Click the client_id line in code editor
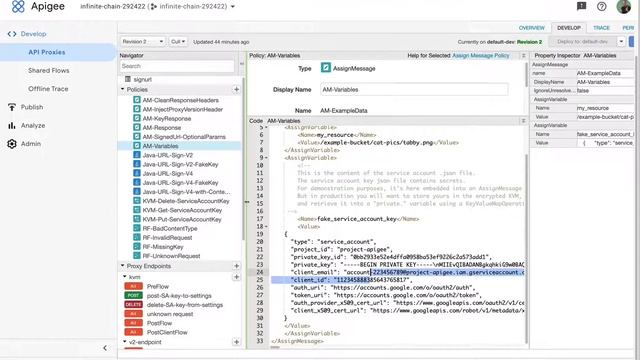The height and width of the screenshot is (360, 640). tap(351, 280)
